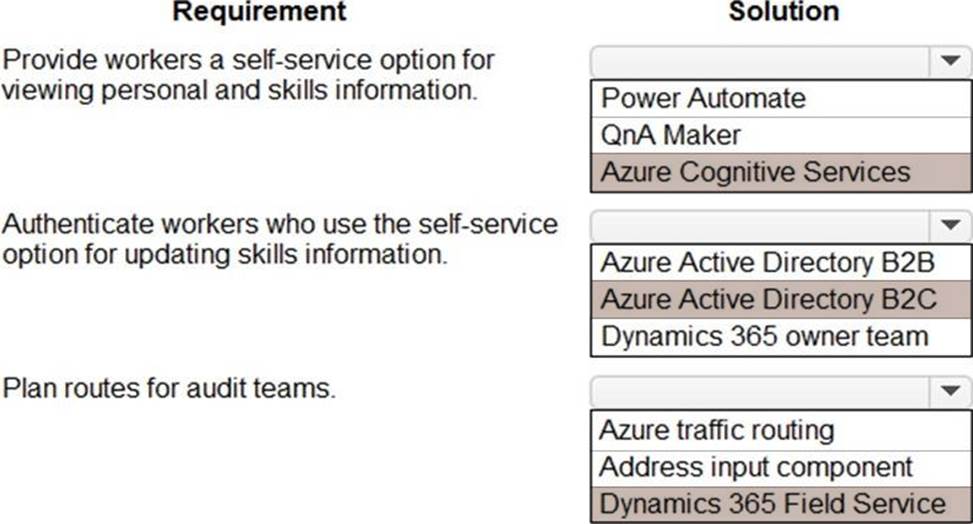Screen dimensions: 973x524
Task: Expand the dropdown arrow for authenticating workers
Action: (949, 226)
